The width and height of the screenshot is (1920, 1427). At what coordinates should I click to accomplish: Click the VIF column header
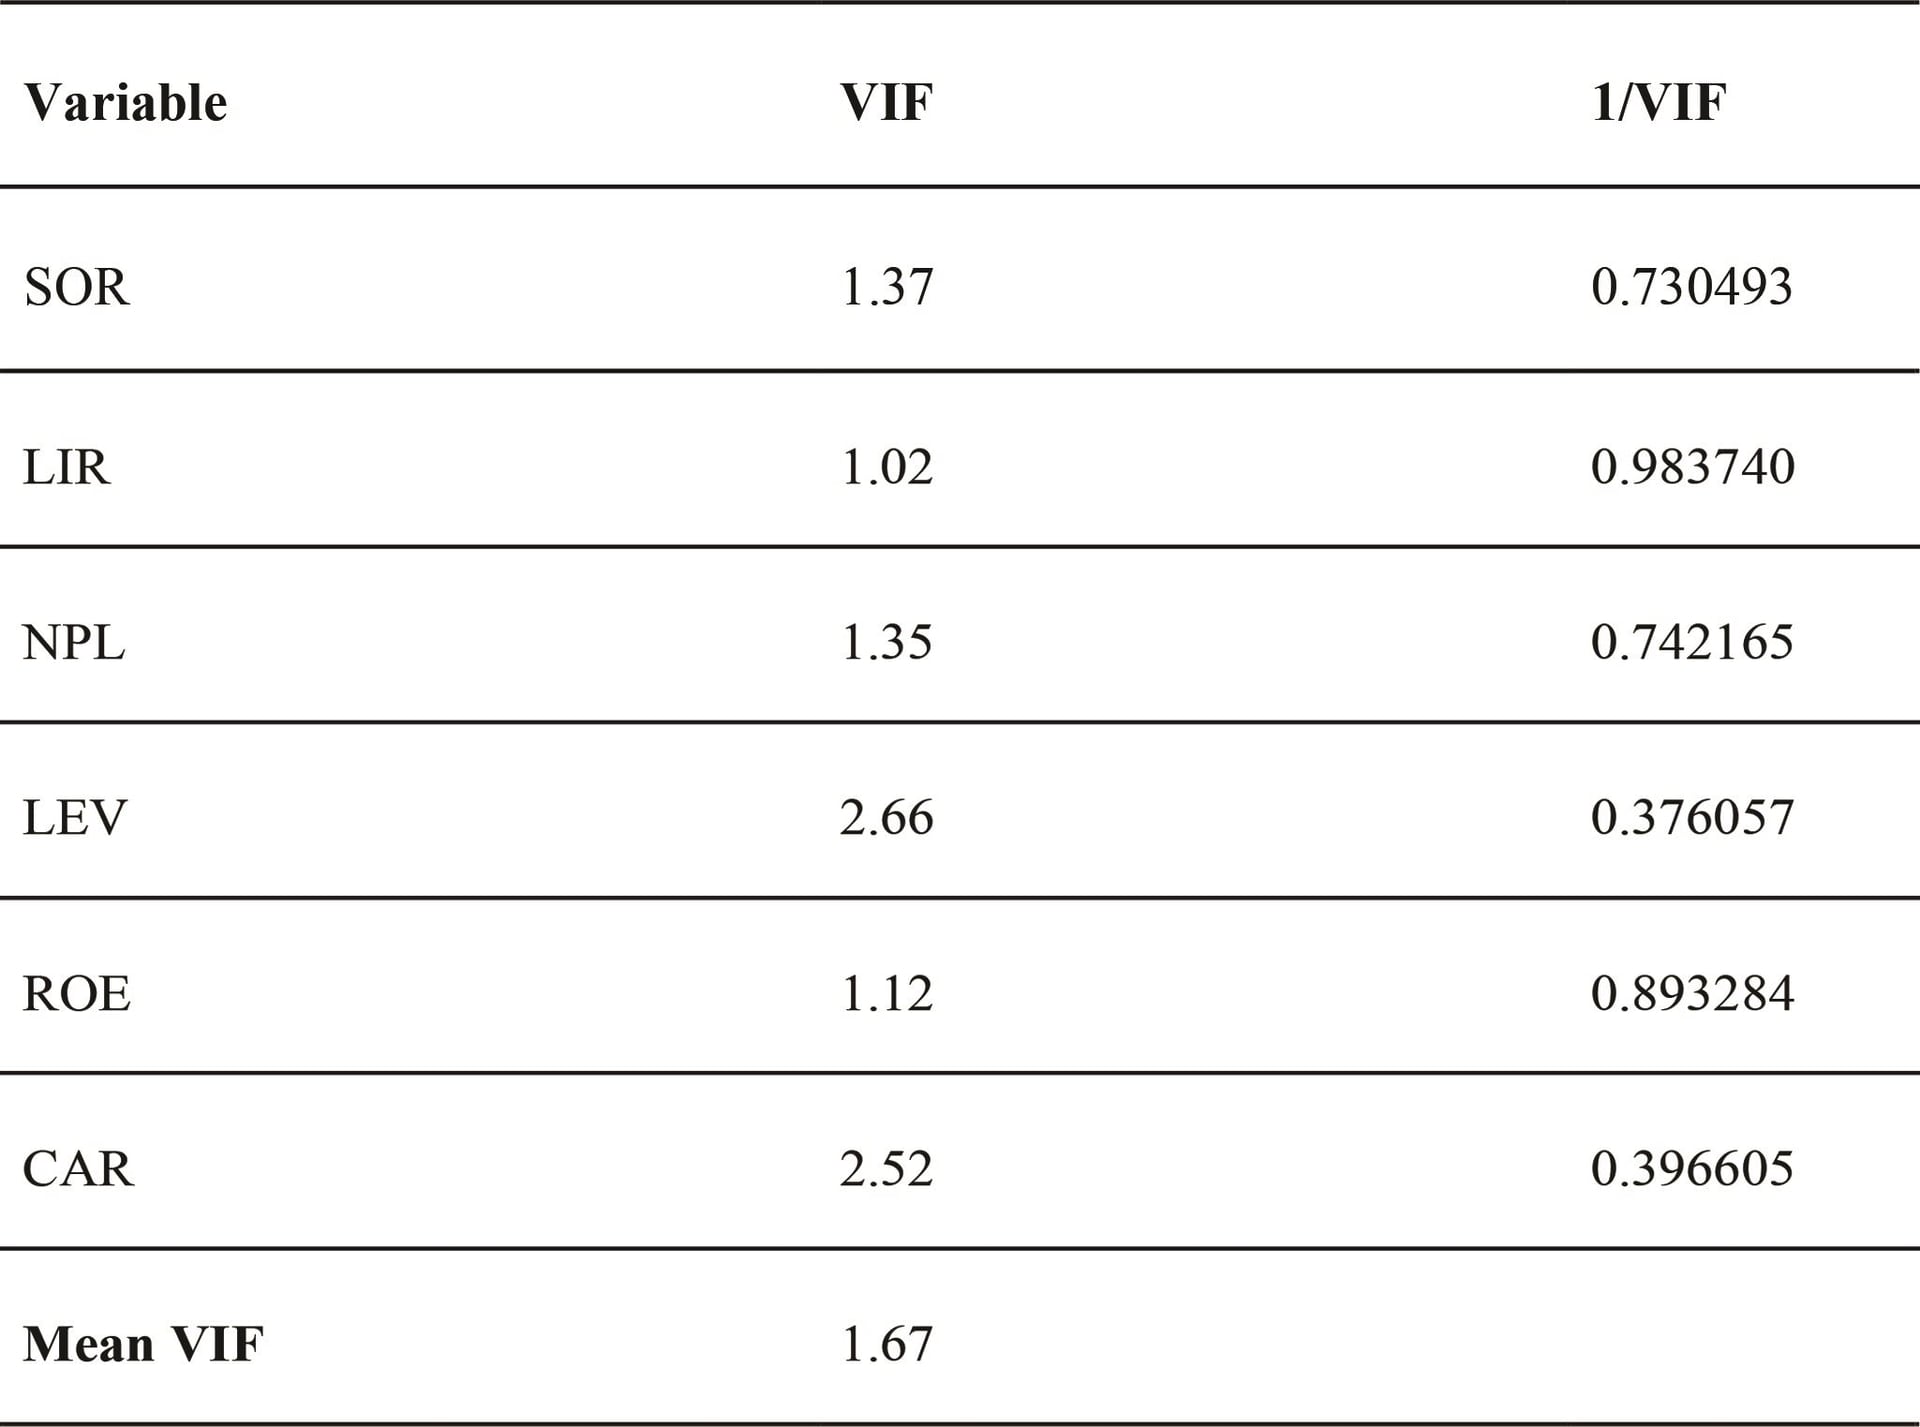(886, 102)
